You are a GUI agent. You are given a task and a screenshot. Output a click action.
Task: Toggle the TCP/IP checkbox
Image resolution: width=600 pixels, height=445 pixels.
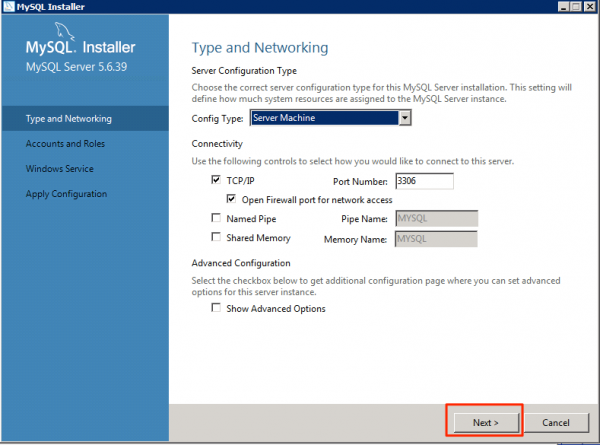(x=216, y=179)
